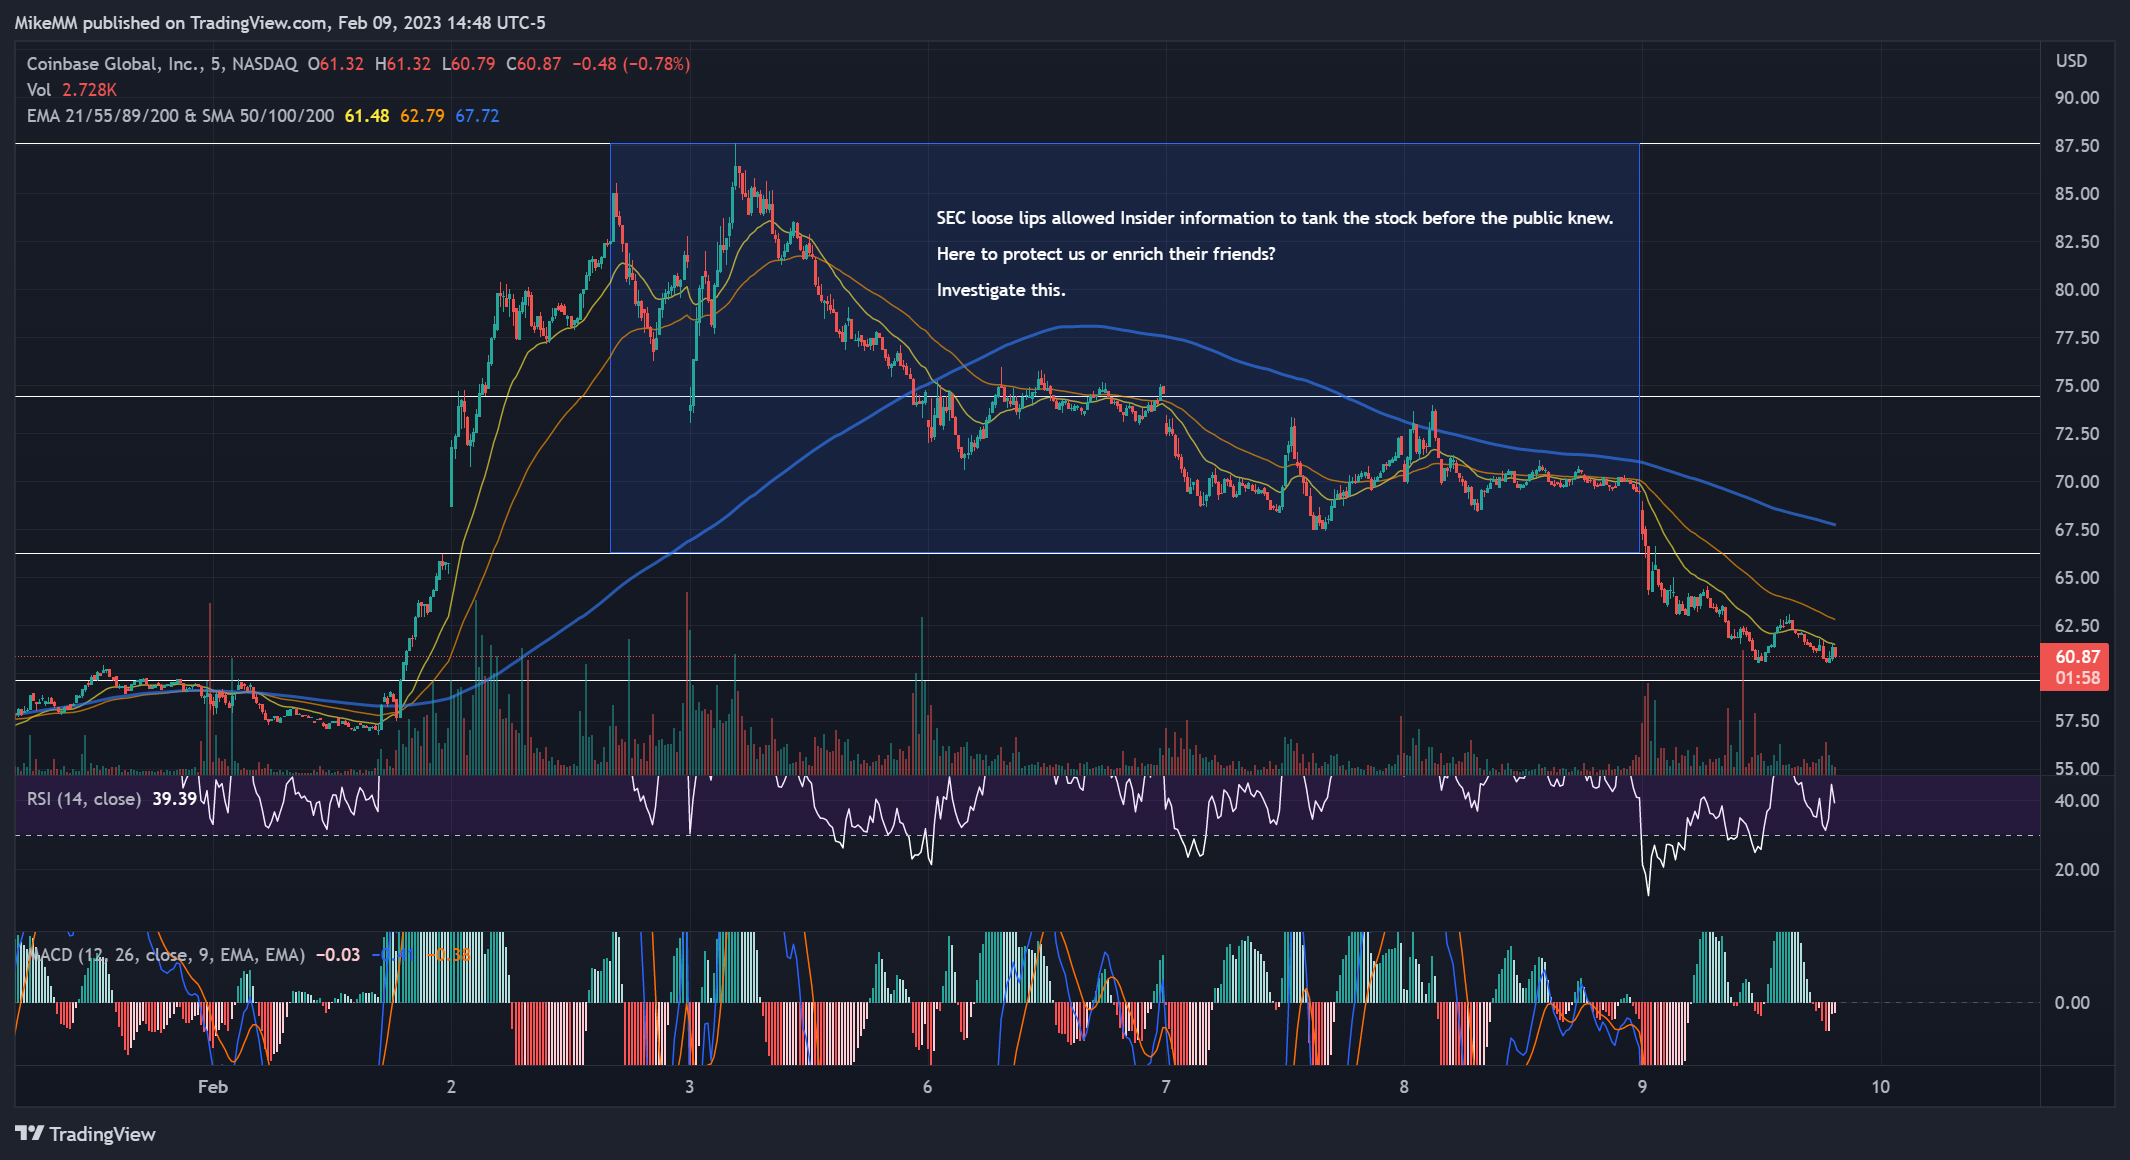This screenshot has height=1160, width=2130.
Task: Select the EMA 21/55/89/200 & SMA indicator label
Action: [180, 116]
